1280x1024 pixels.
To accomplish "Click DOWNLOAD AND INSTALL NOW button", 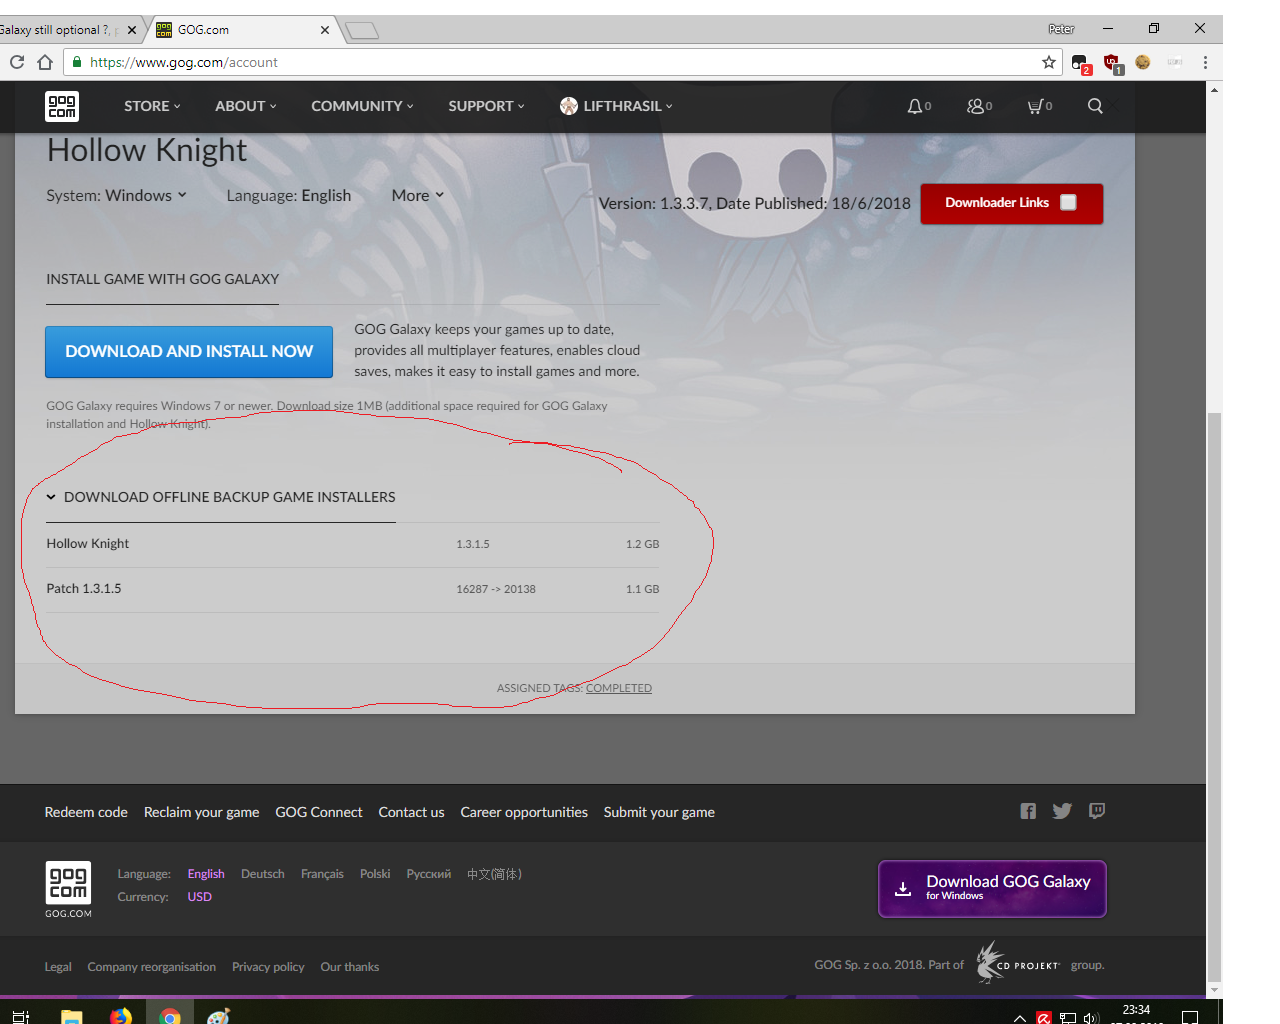I will [189, 351].
